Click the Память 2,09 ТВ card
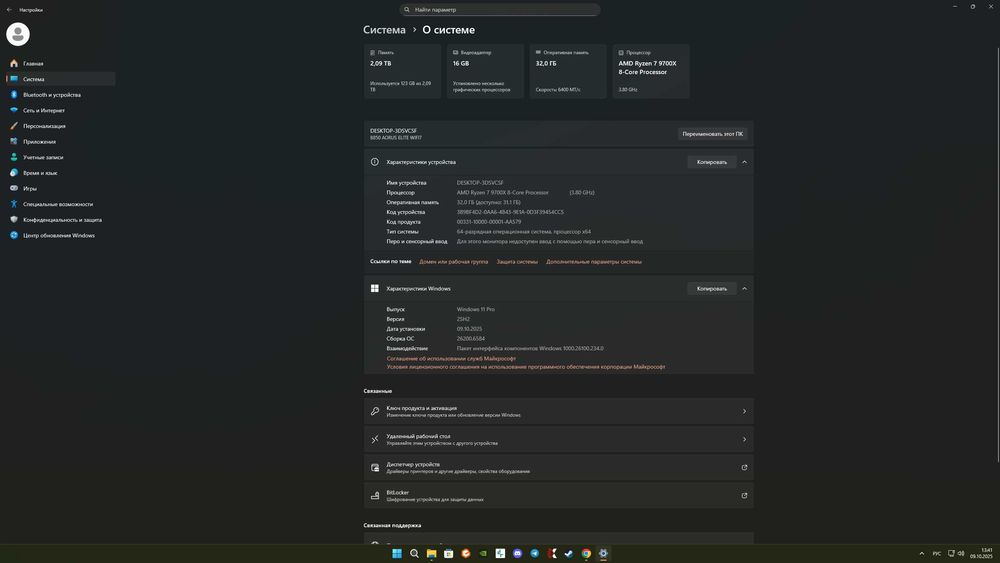 (402, 71)
